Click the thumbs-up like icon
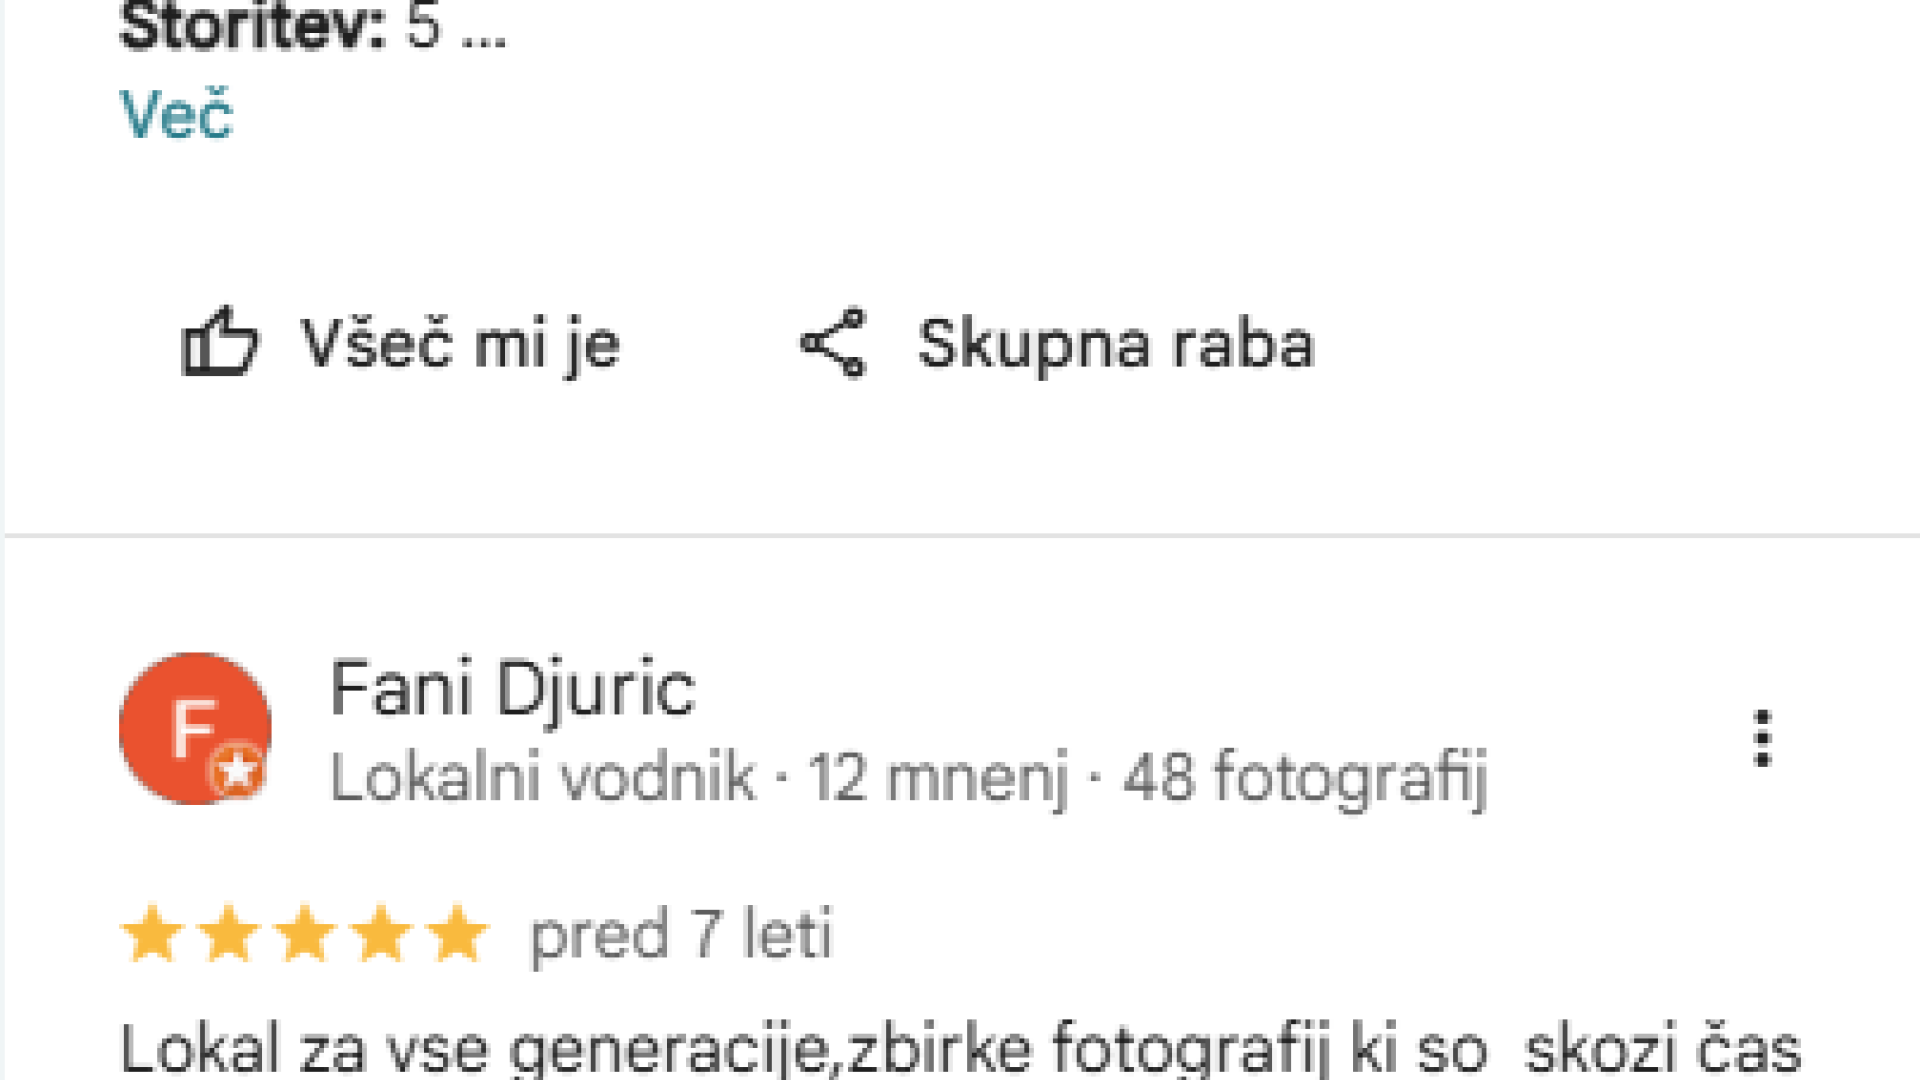 [219, 343]
